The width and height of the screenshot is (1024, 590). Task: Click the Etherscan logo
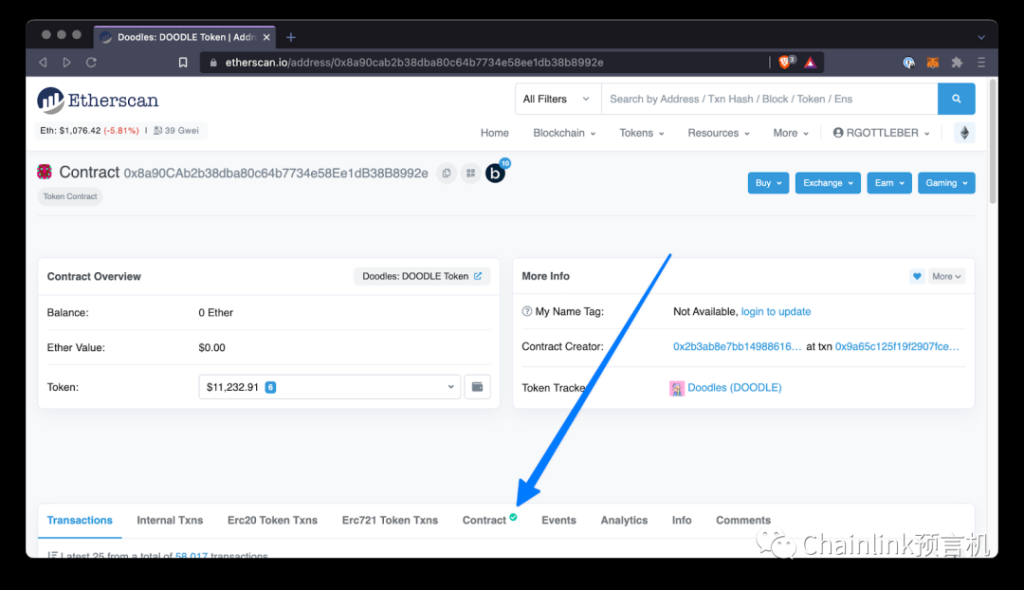[98, 100]
